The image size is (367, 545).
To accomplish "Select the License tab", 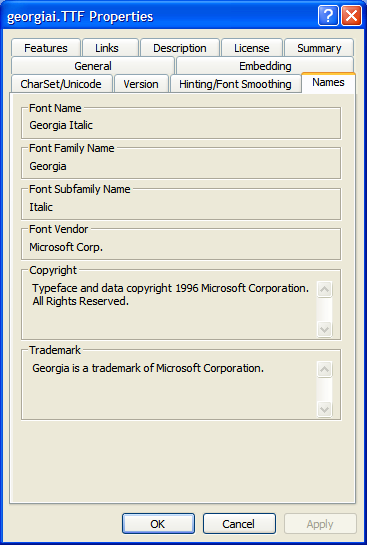I will point(252,48).
